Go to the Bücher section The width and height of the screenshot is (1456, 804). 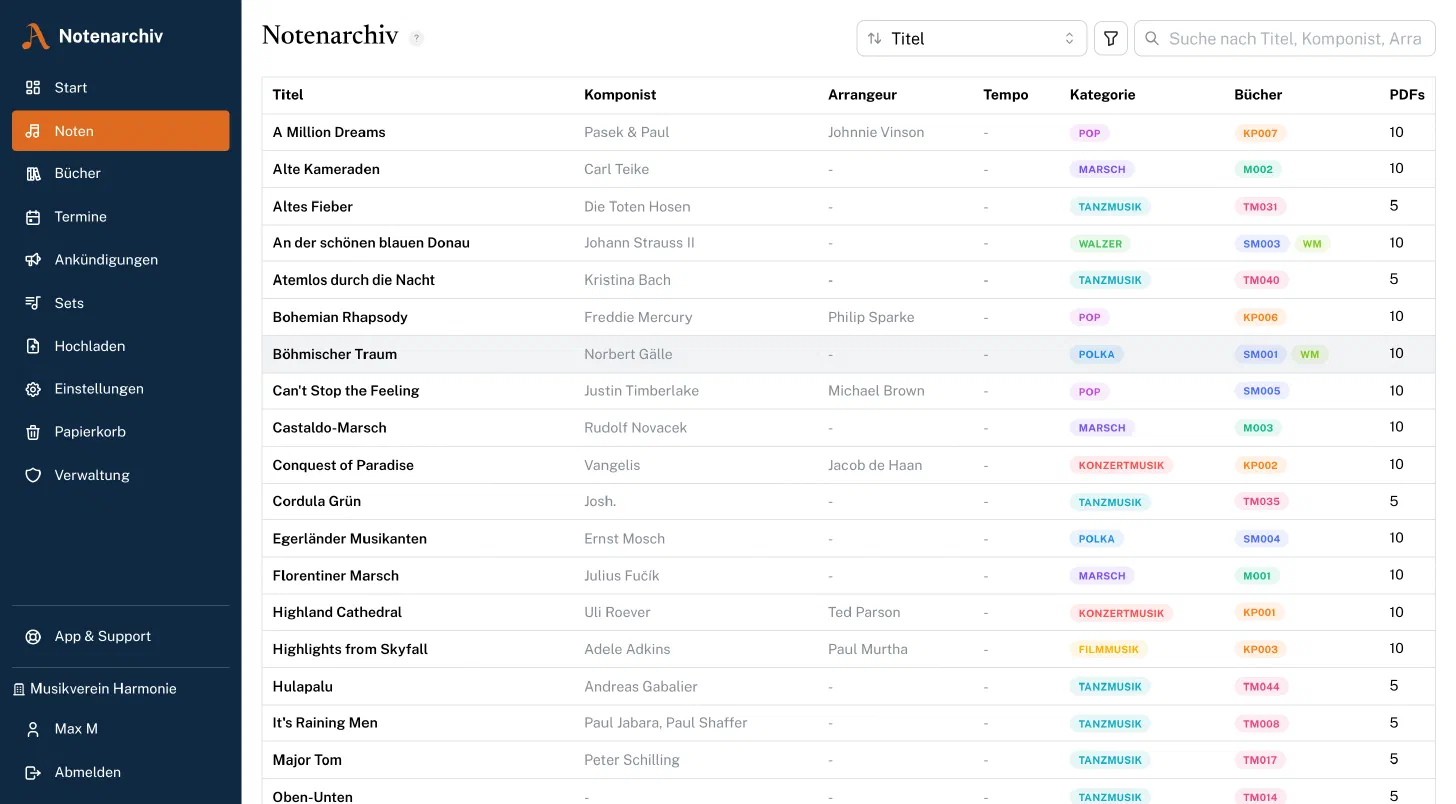pos(120,174)
